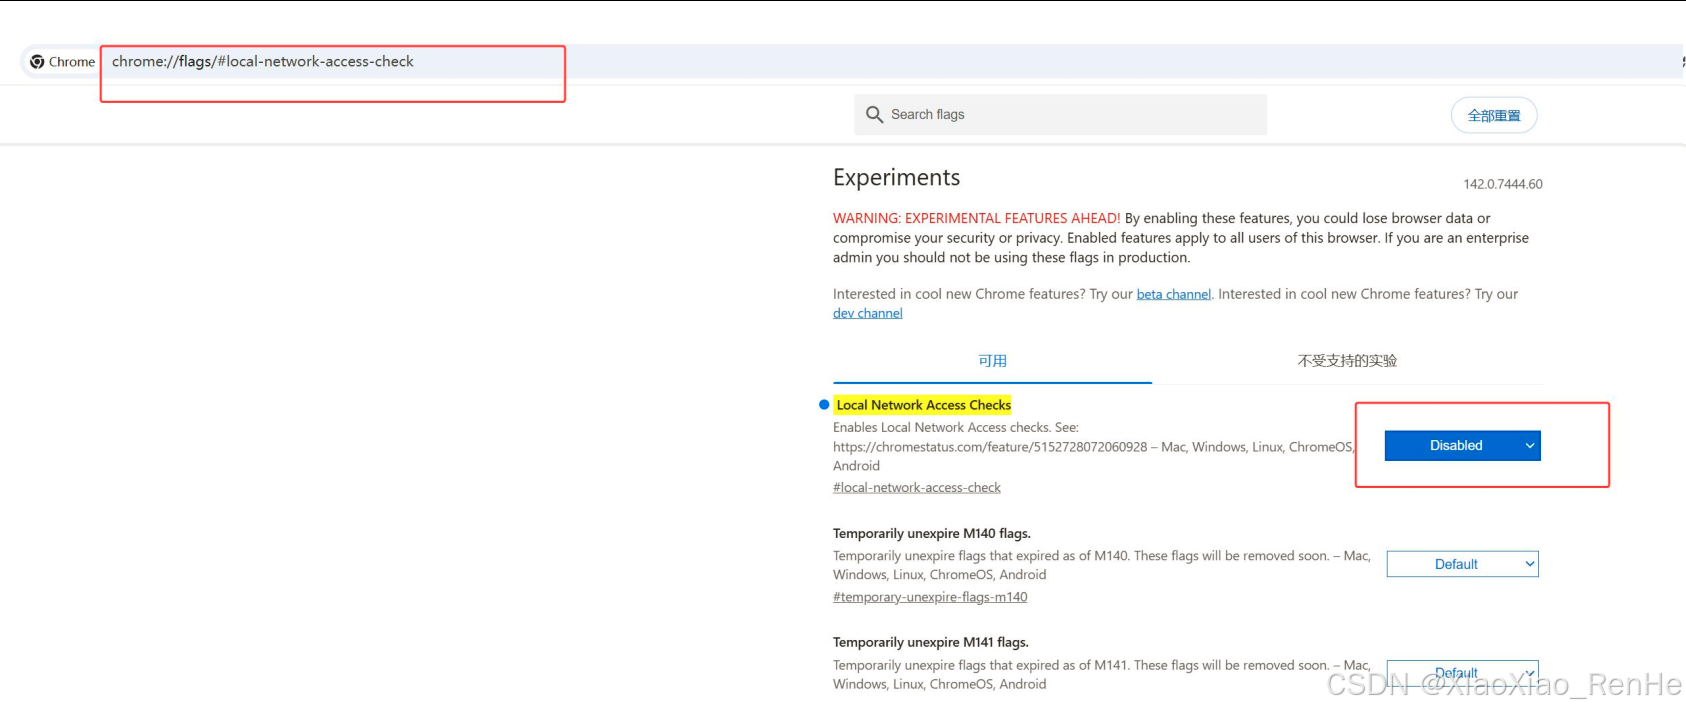This screenshot has width=1686, height=714.
Task: Switch to the 不受支持的实验 tab
Action: click(1347, 361)
